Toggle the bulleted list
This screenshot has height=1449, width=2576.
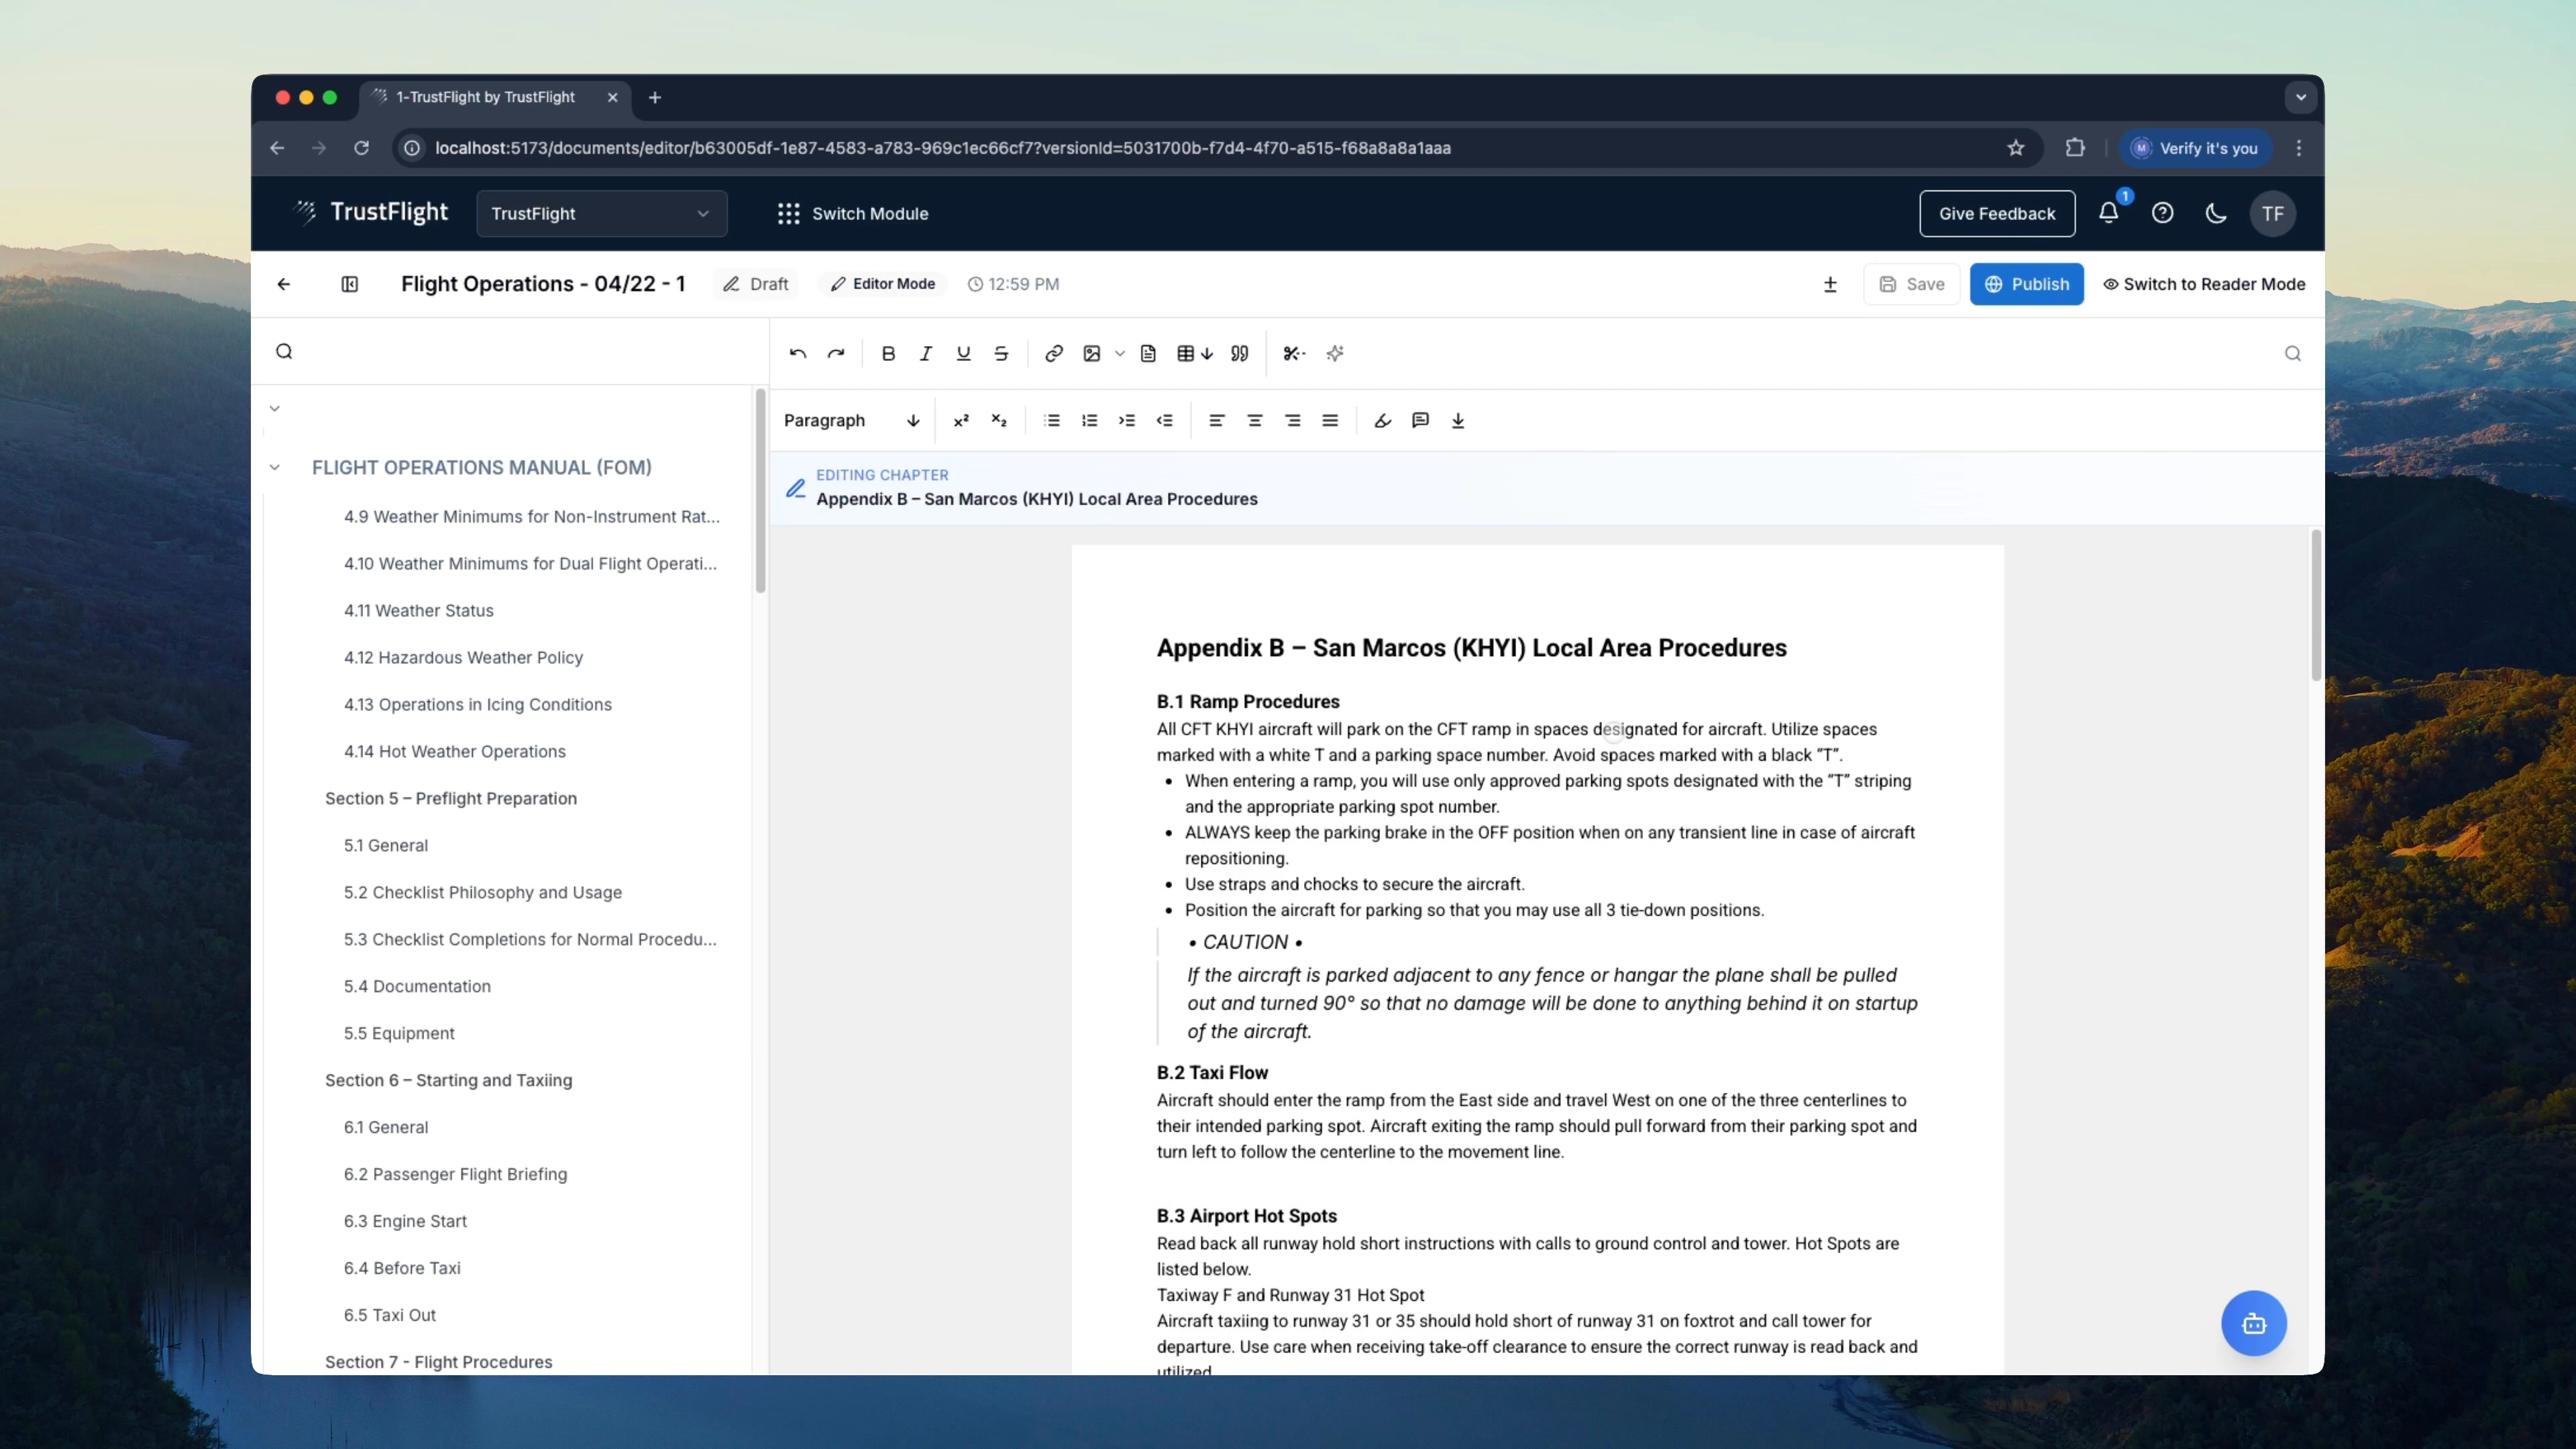point(1052,420)
